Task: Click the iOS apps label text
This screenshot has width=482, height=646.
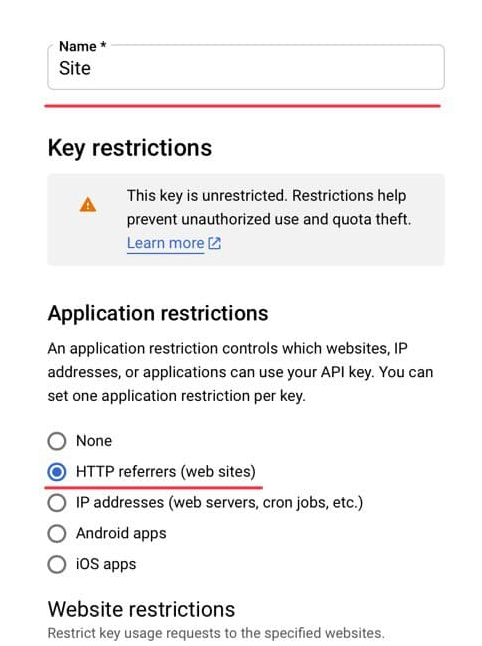Action: pos(106,564)
